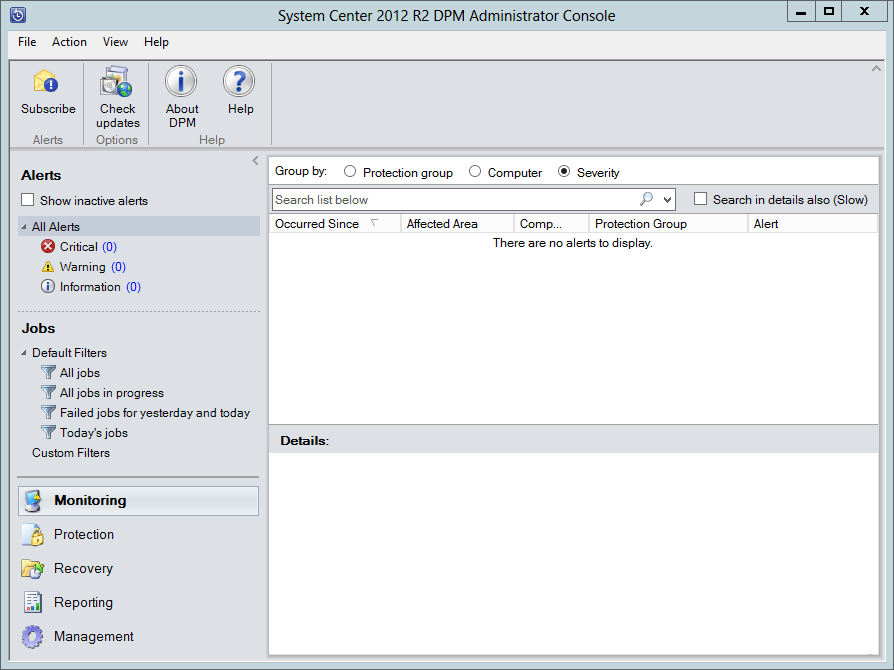Select the All jobs filter
The height and width of the screenshot is (670, 894).
(x=80, y=372)
